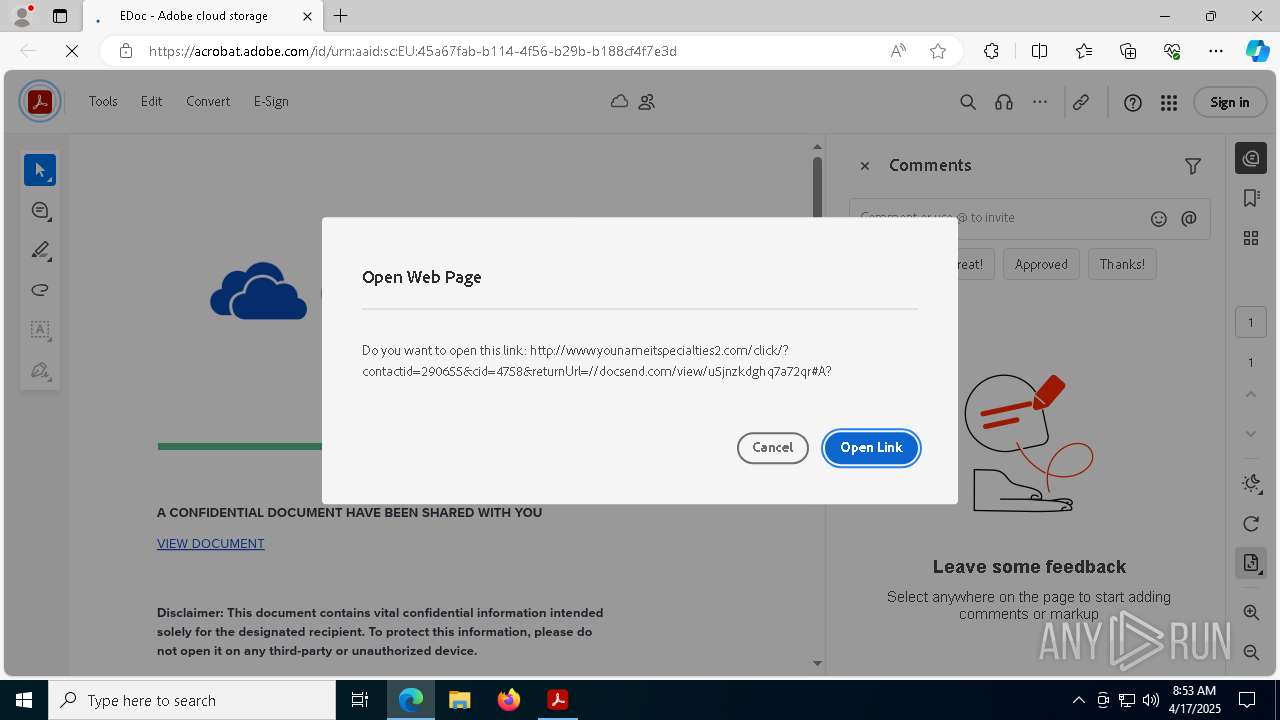This screenshot has height=720, width=1280.
Task: Cancel the Open Web Page dialog
Action: point(773,448)
